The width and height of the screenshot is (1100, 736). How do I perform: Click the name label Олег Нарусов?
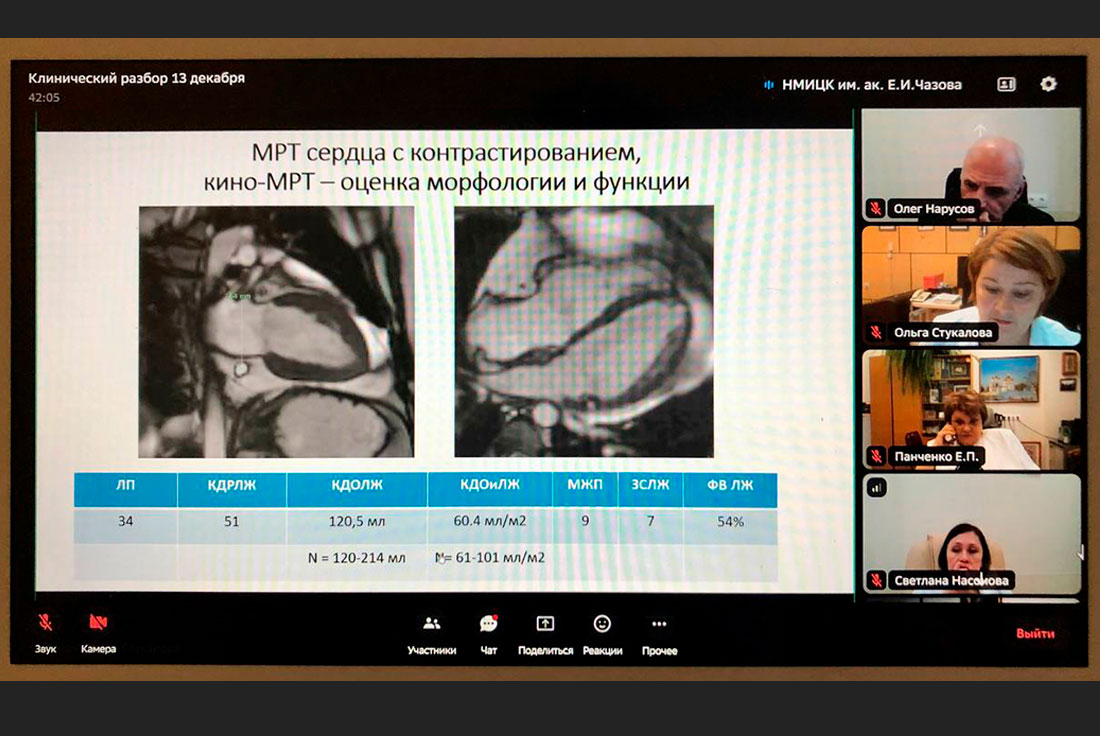934,208
